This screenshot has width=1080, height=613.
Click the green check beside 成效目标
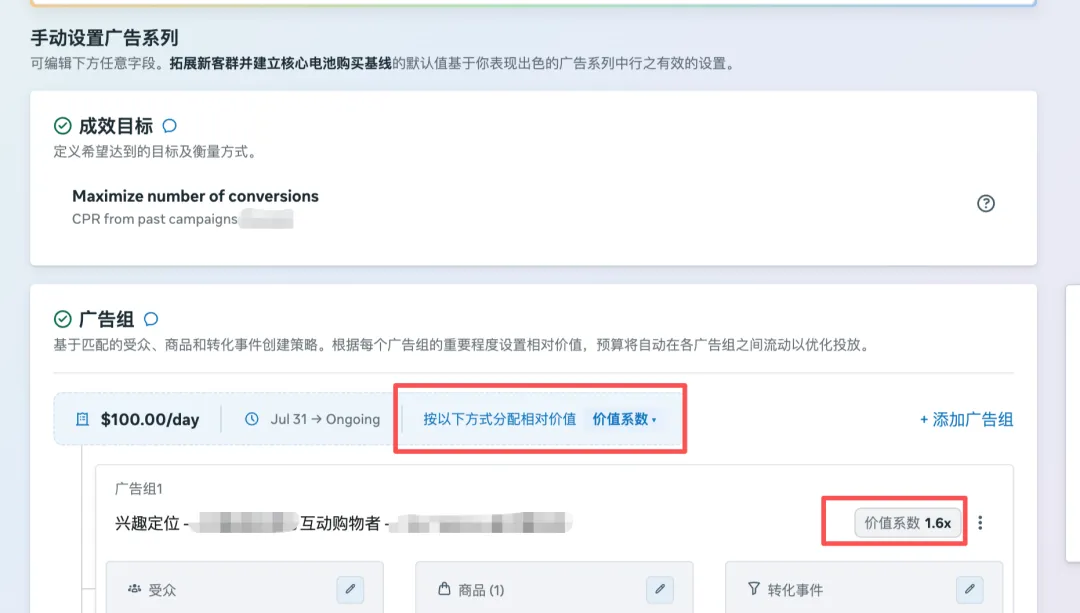63,126
